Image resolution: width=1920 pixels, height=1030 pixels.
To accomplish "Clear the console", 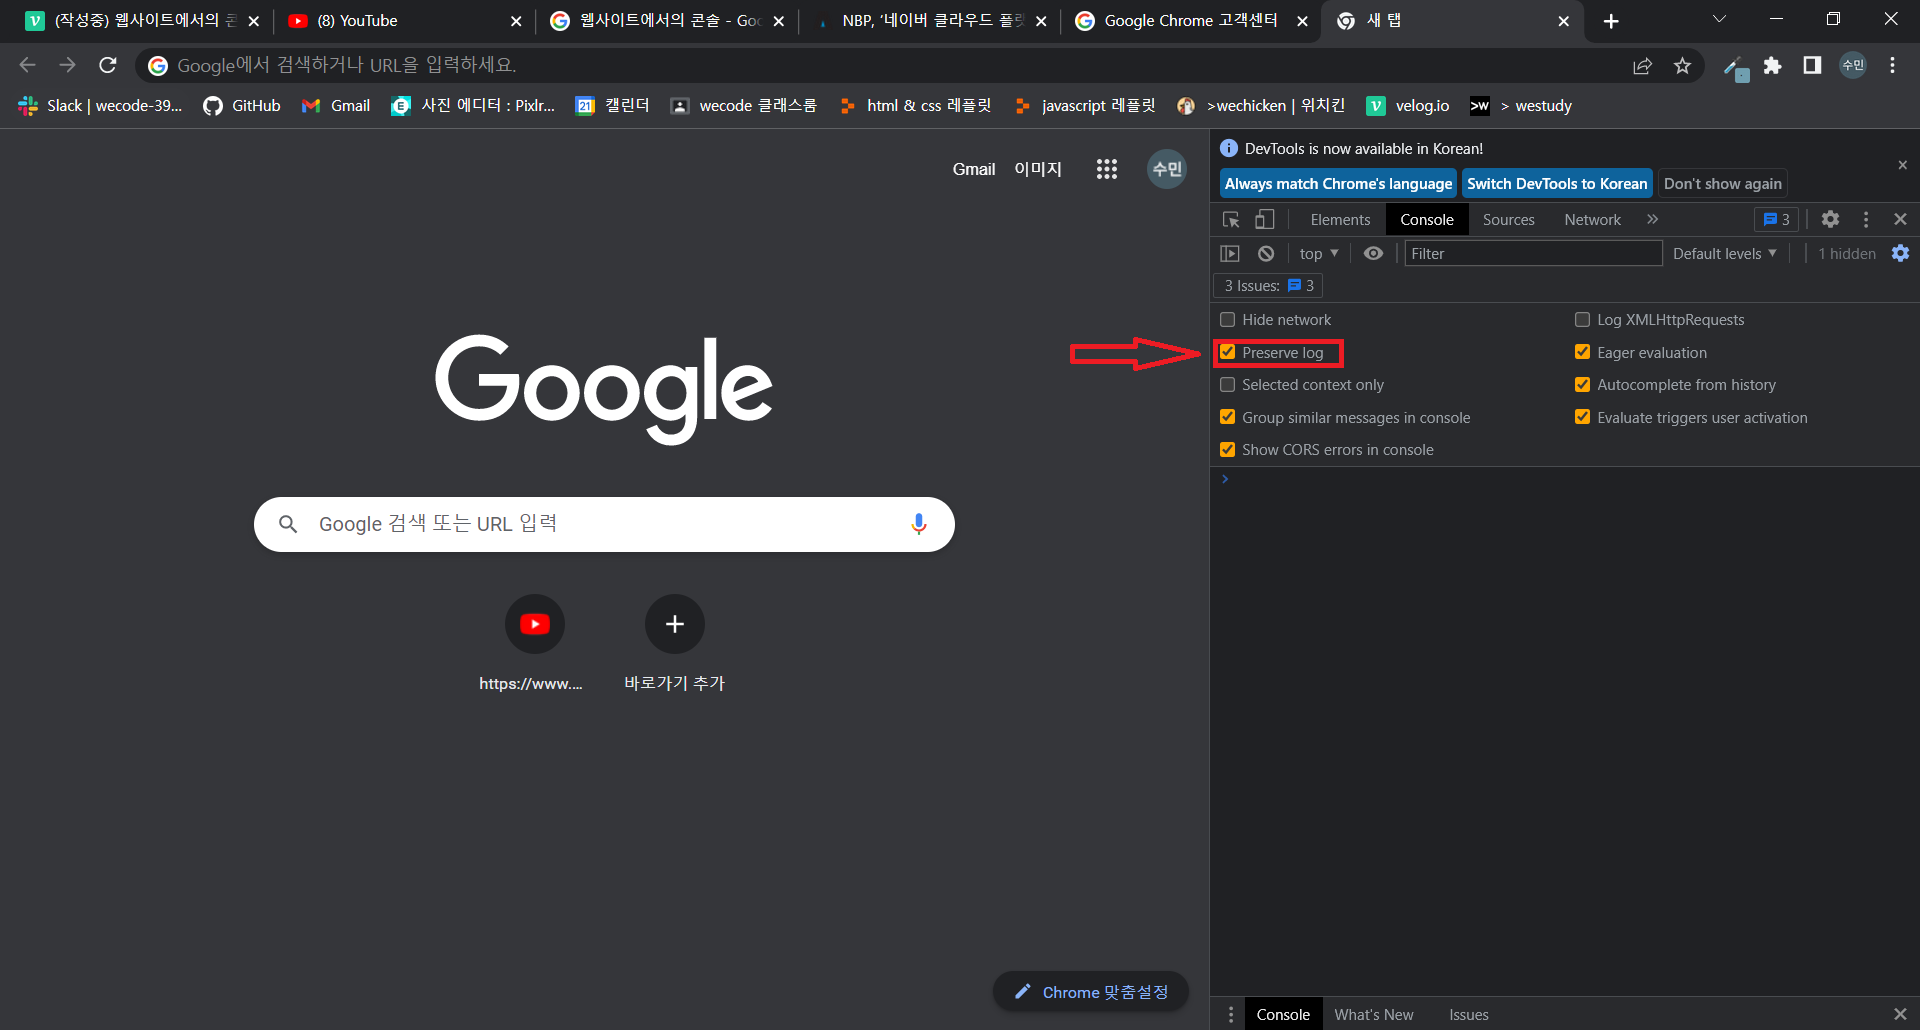I will point(1266,254).
